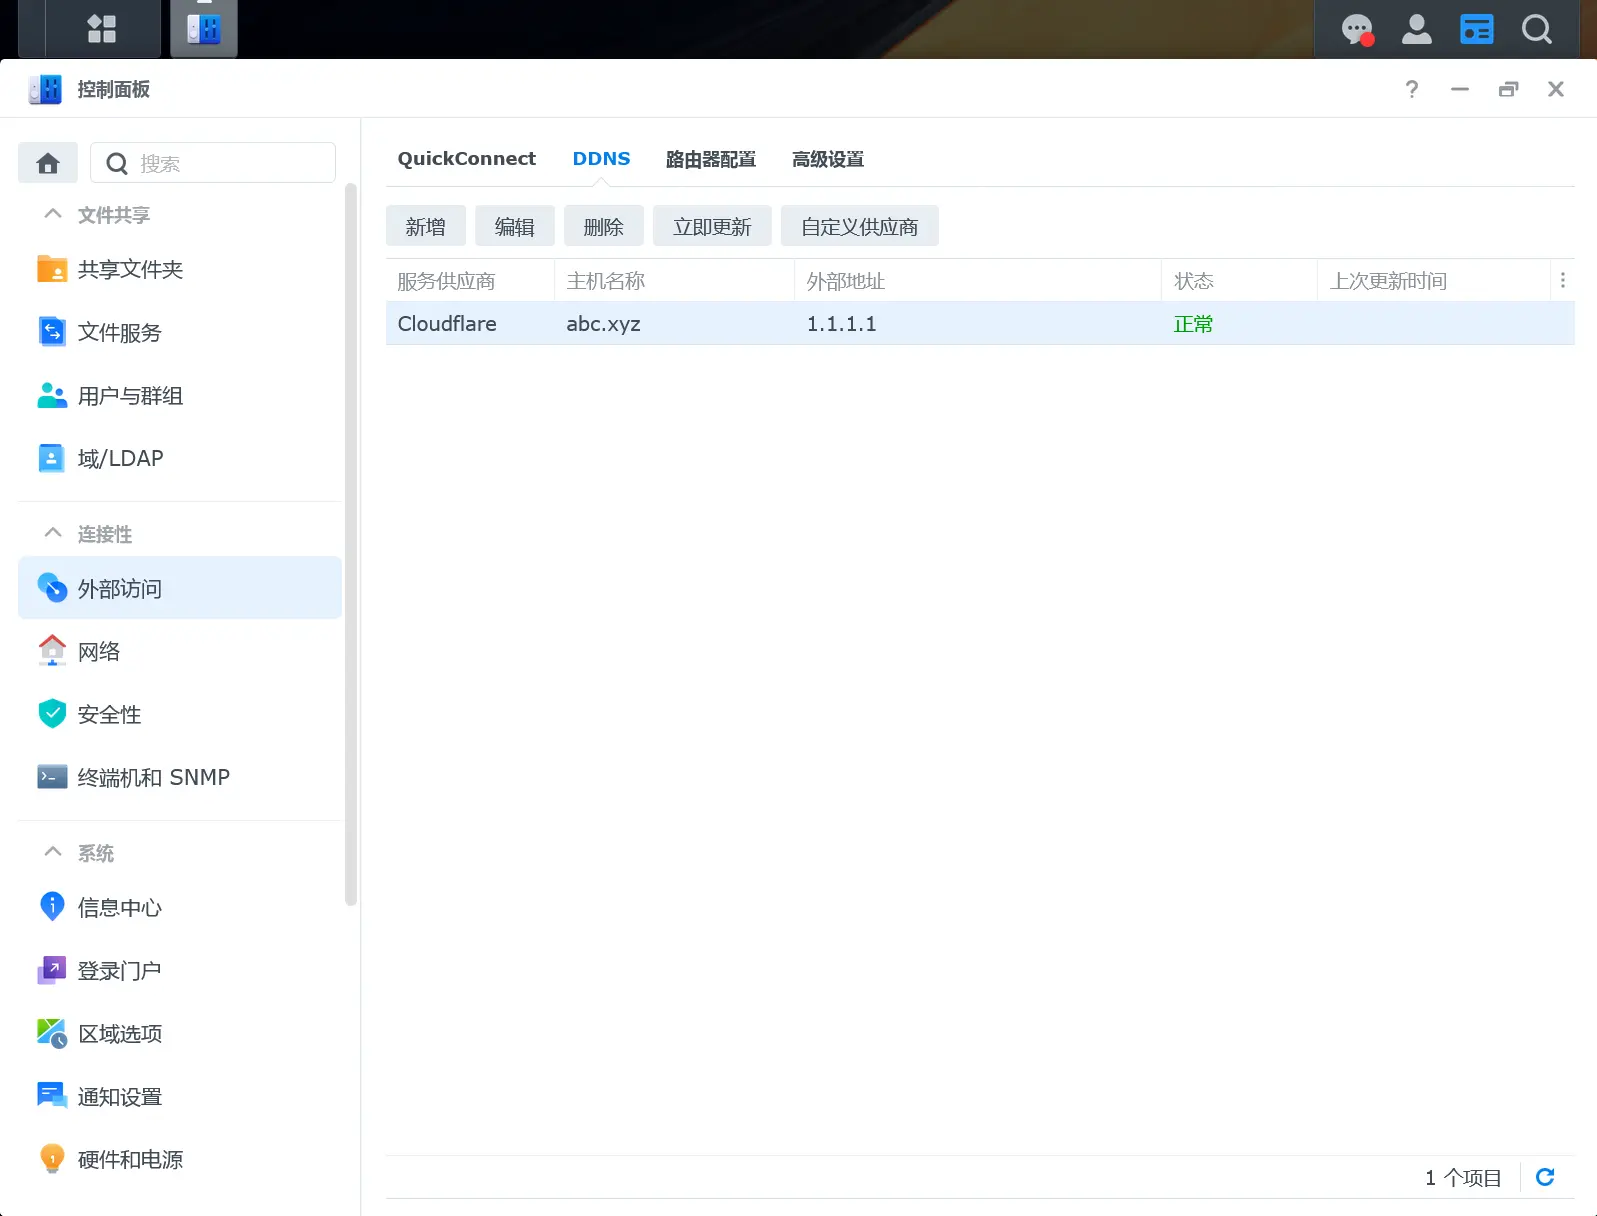Viewport: 1597px width, 1216px height.
Task: Open the widgets panel icon
Action: pyautogui.click(x=1476, y=29)
